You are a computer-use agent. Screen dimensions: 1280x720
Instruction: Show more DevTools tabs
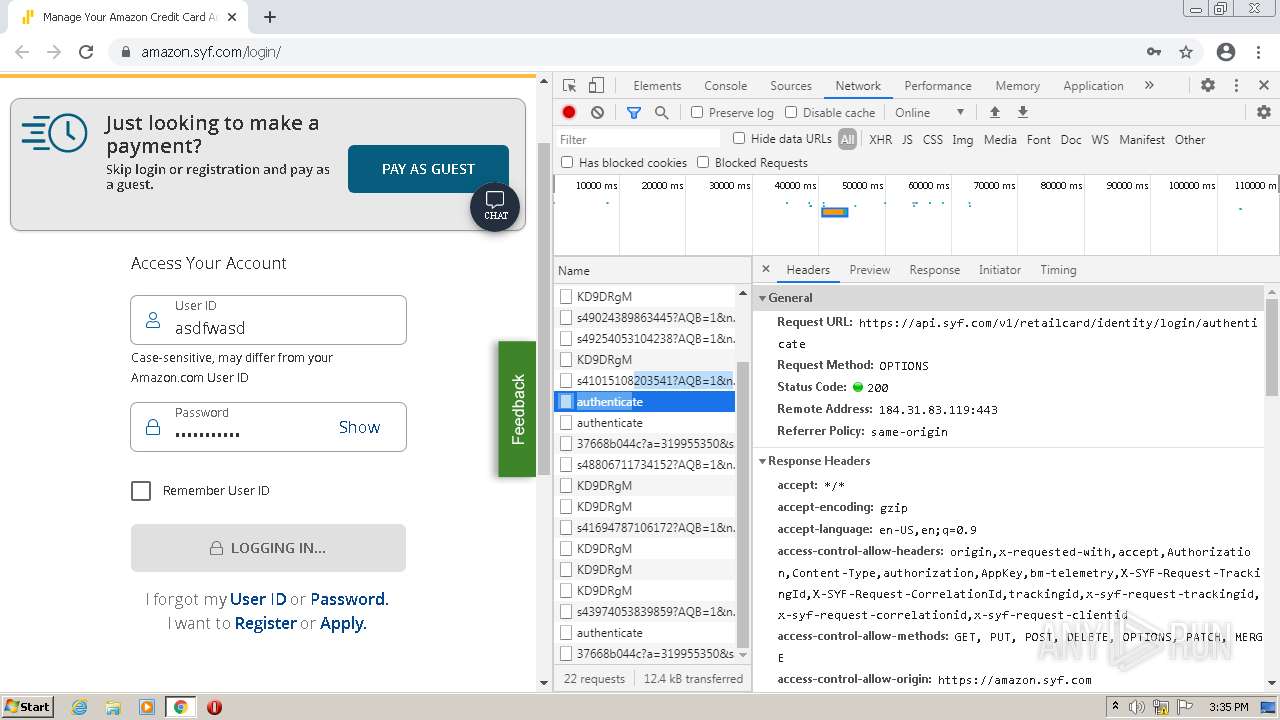tap(1149, 86)
